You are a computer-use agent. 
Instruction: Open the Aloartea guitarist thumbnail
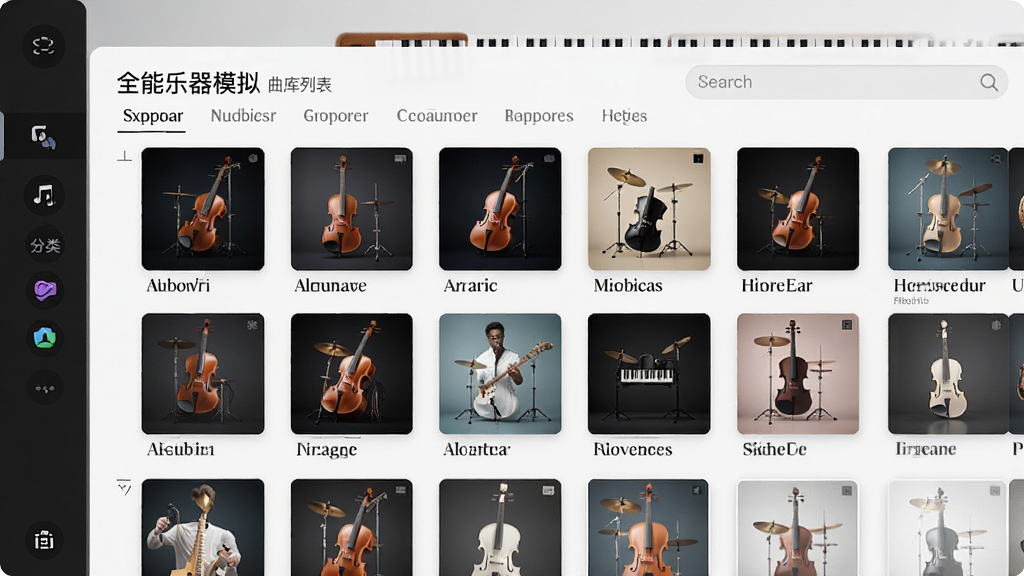(500, 374)
